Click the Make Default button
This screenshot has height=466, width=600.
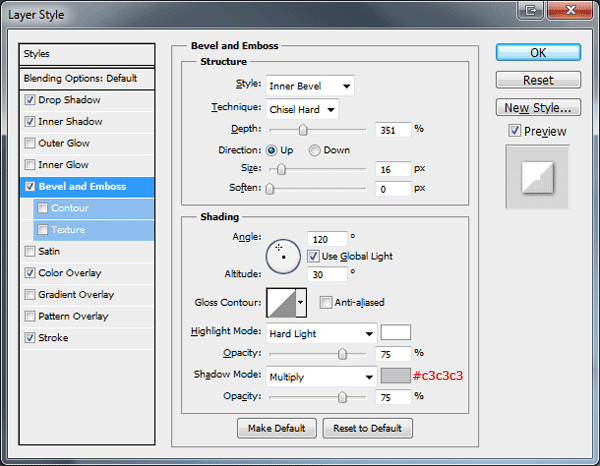pyautogui.click(x=277, y=428)
